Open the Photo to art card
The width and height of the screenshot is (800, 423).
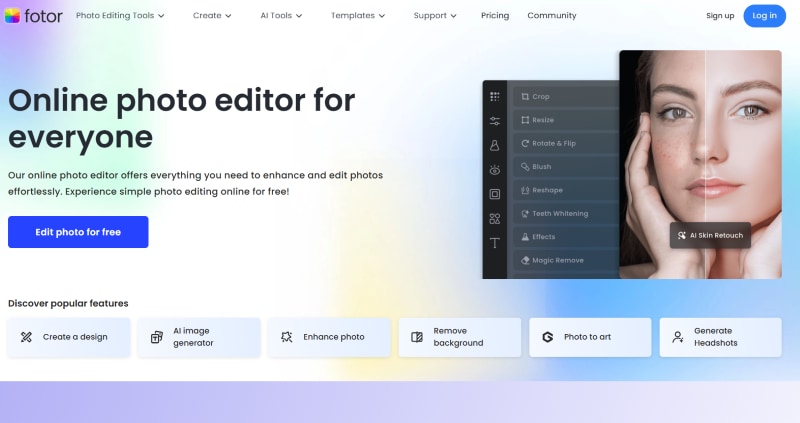tap(590, 337)
